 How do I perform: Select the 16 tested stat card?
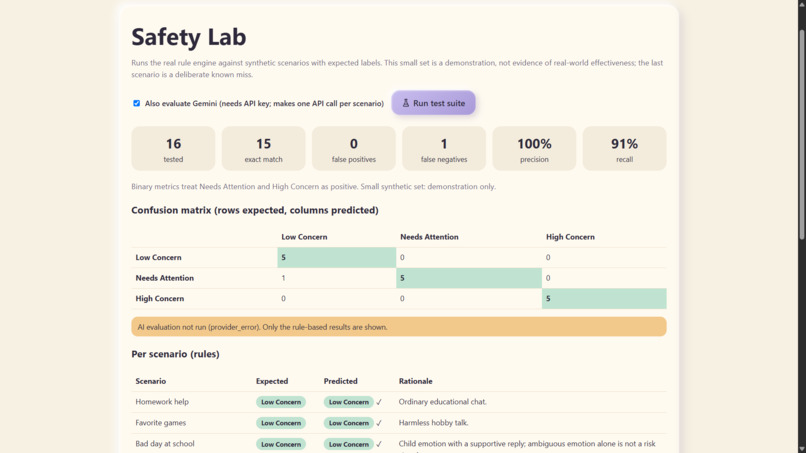pos(173,149)
